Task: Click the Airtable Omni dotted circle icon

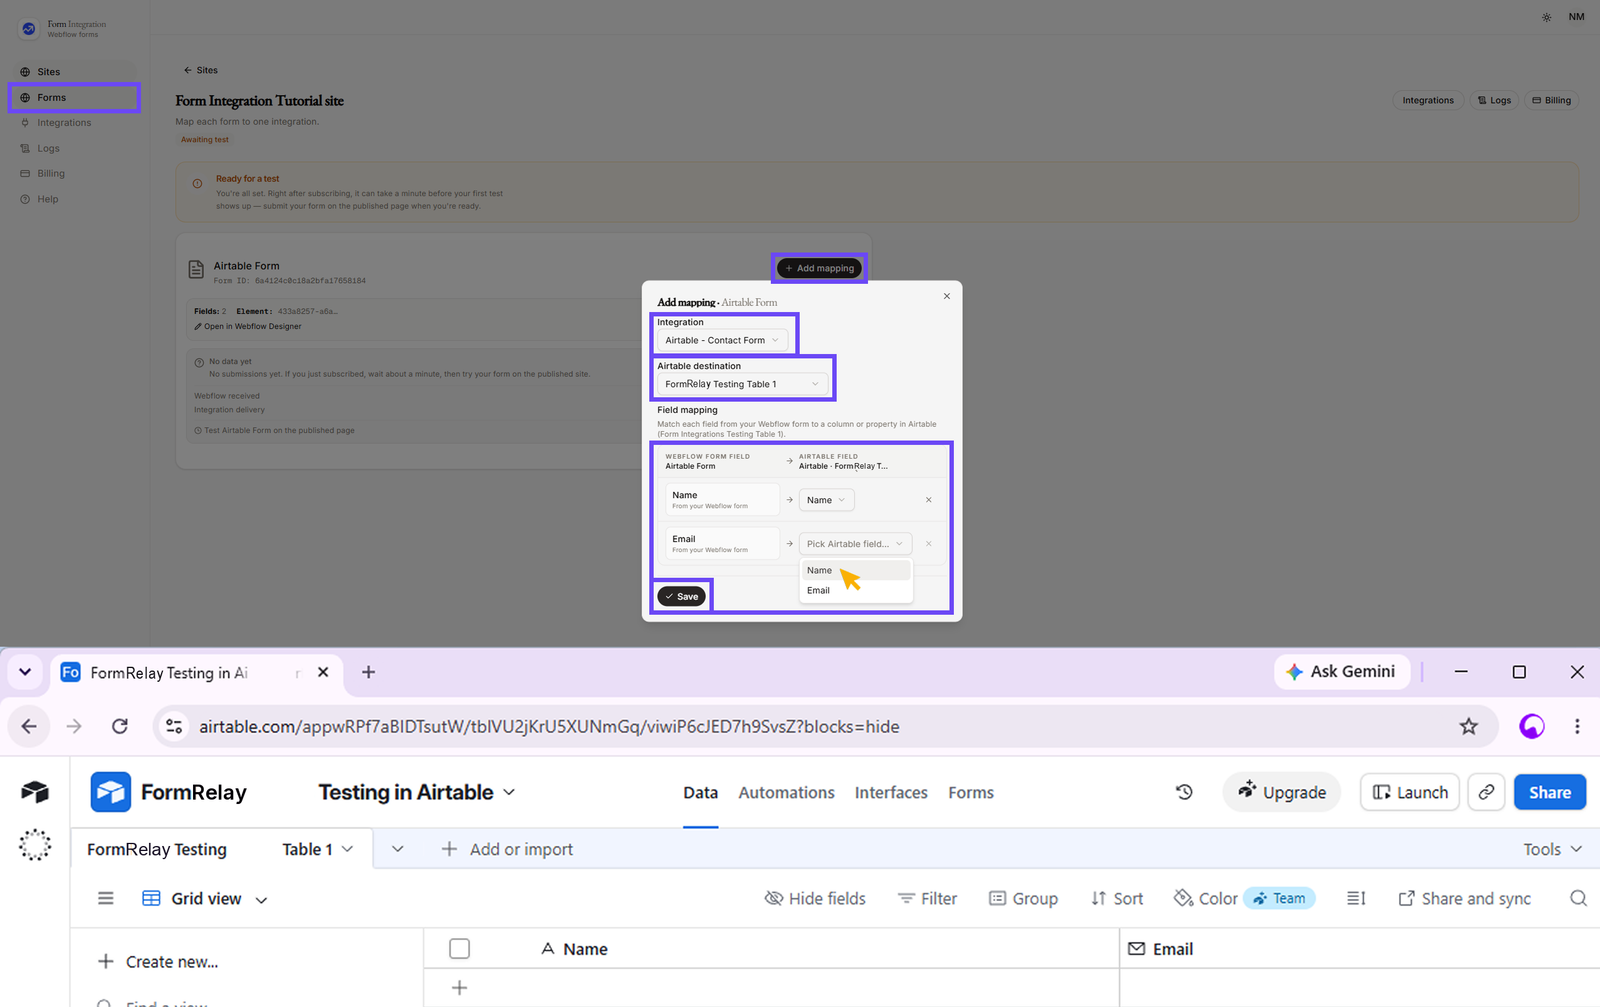Action: [x=35, y=845]
